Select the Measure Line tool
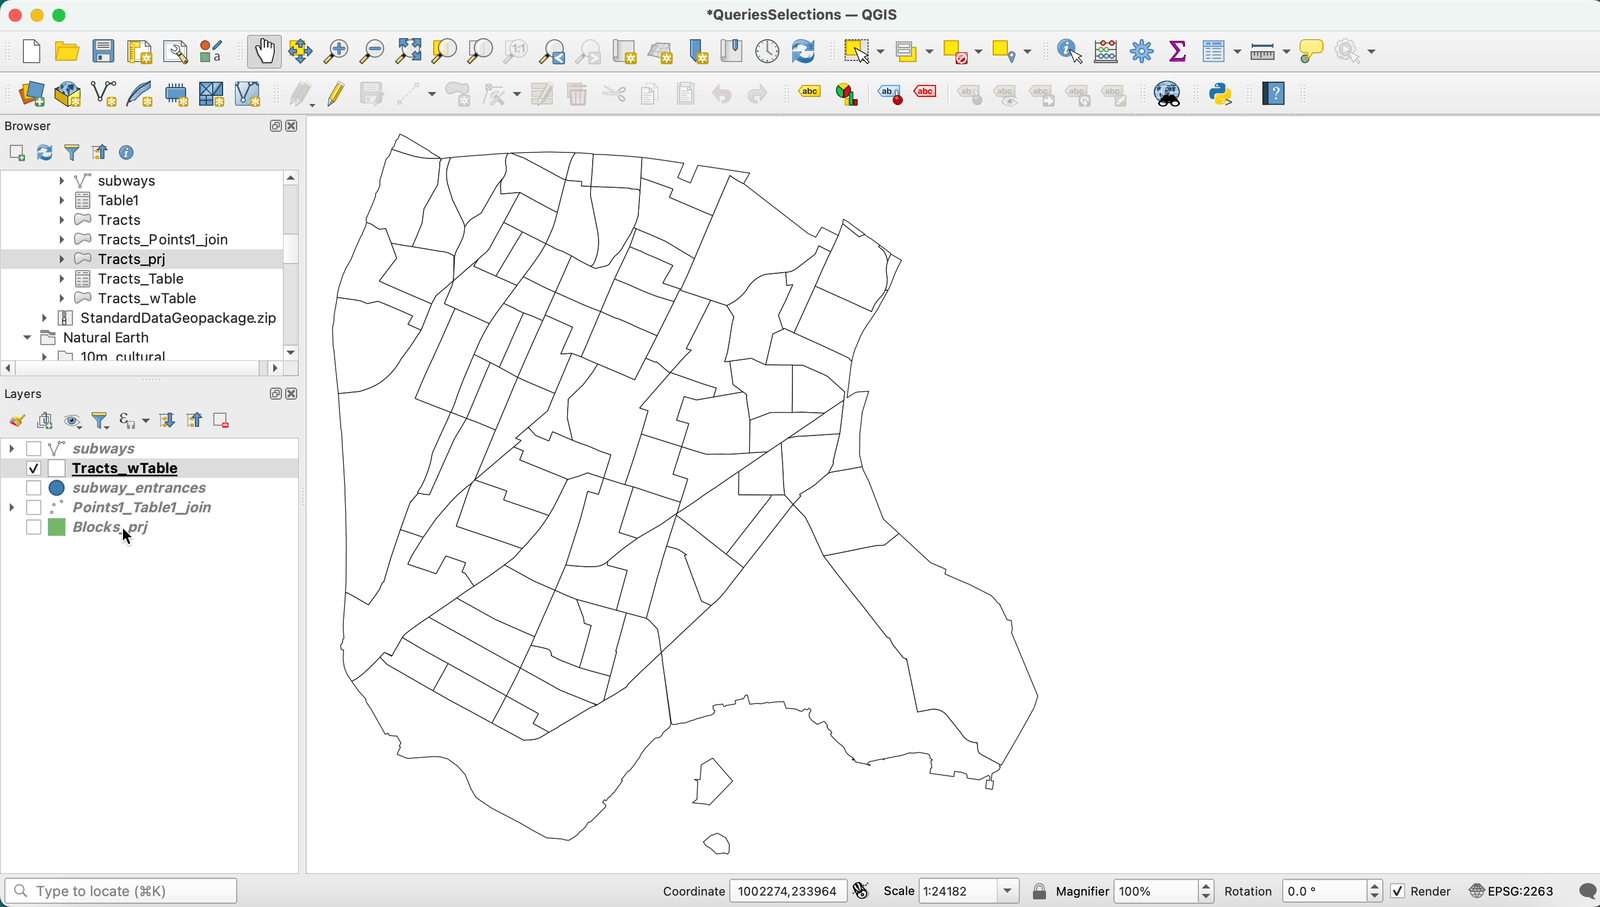This screenshot has height=907, width=1600. 1262,51
